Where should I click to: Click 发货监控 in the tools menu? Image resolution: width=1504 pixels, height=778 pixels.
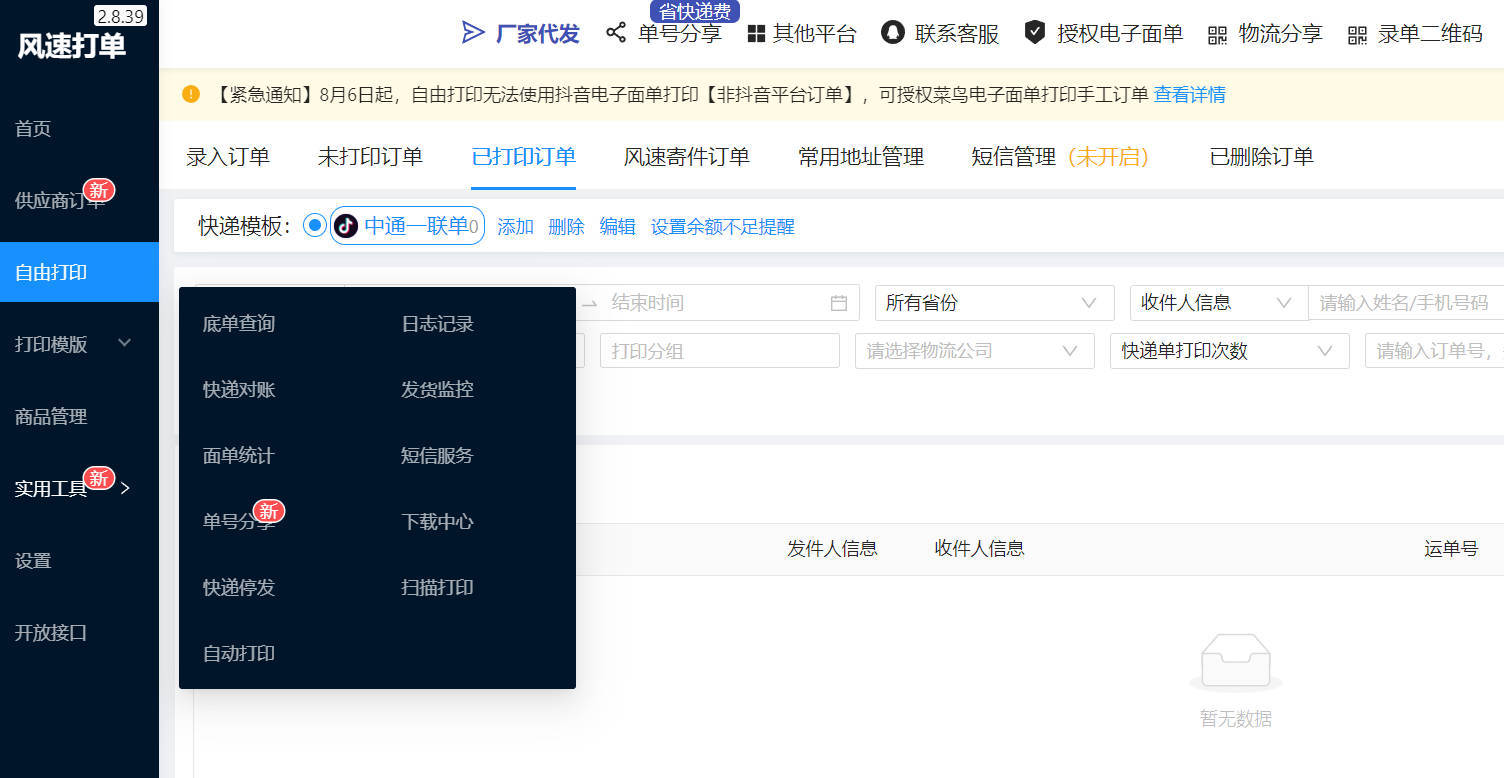coord(437,390)
